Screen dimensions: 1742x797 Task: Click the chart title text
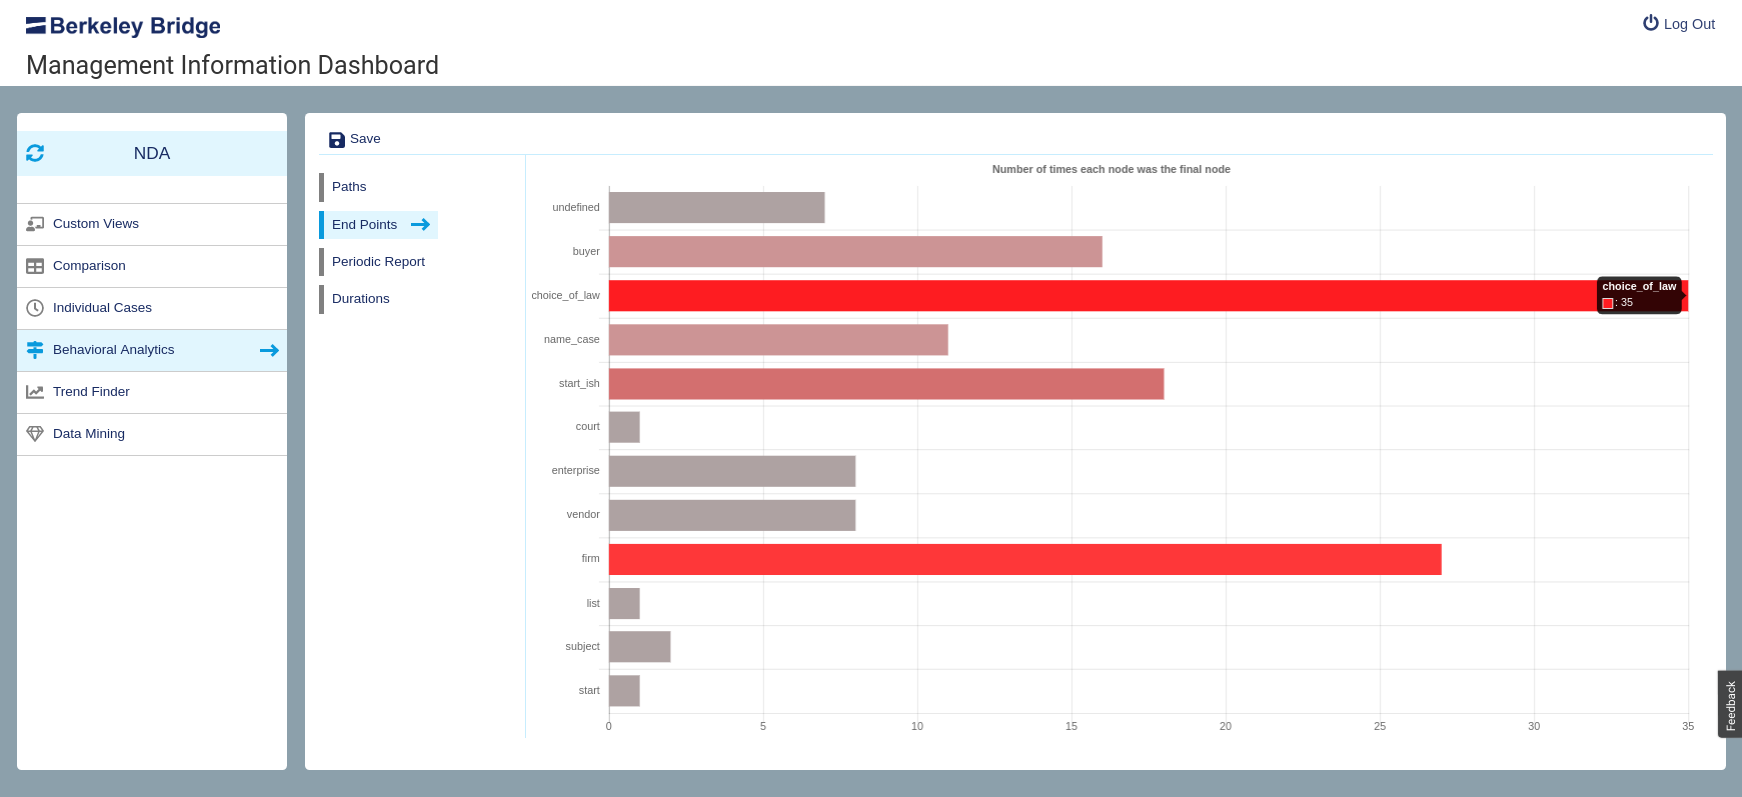(x=1111, y=170)
